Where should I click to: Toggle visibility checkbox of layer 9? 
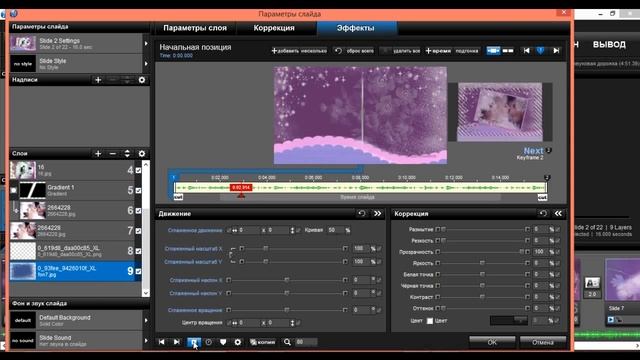tap(138, 271)
